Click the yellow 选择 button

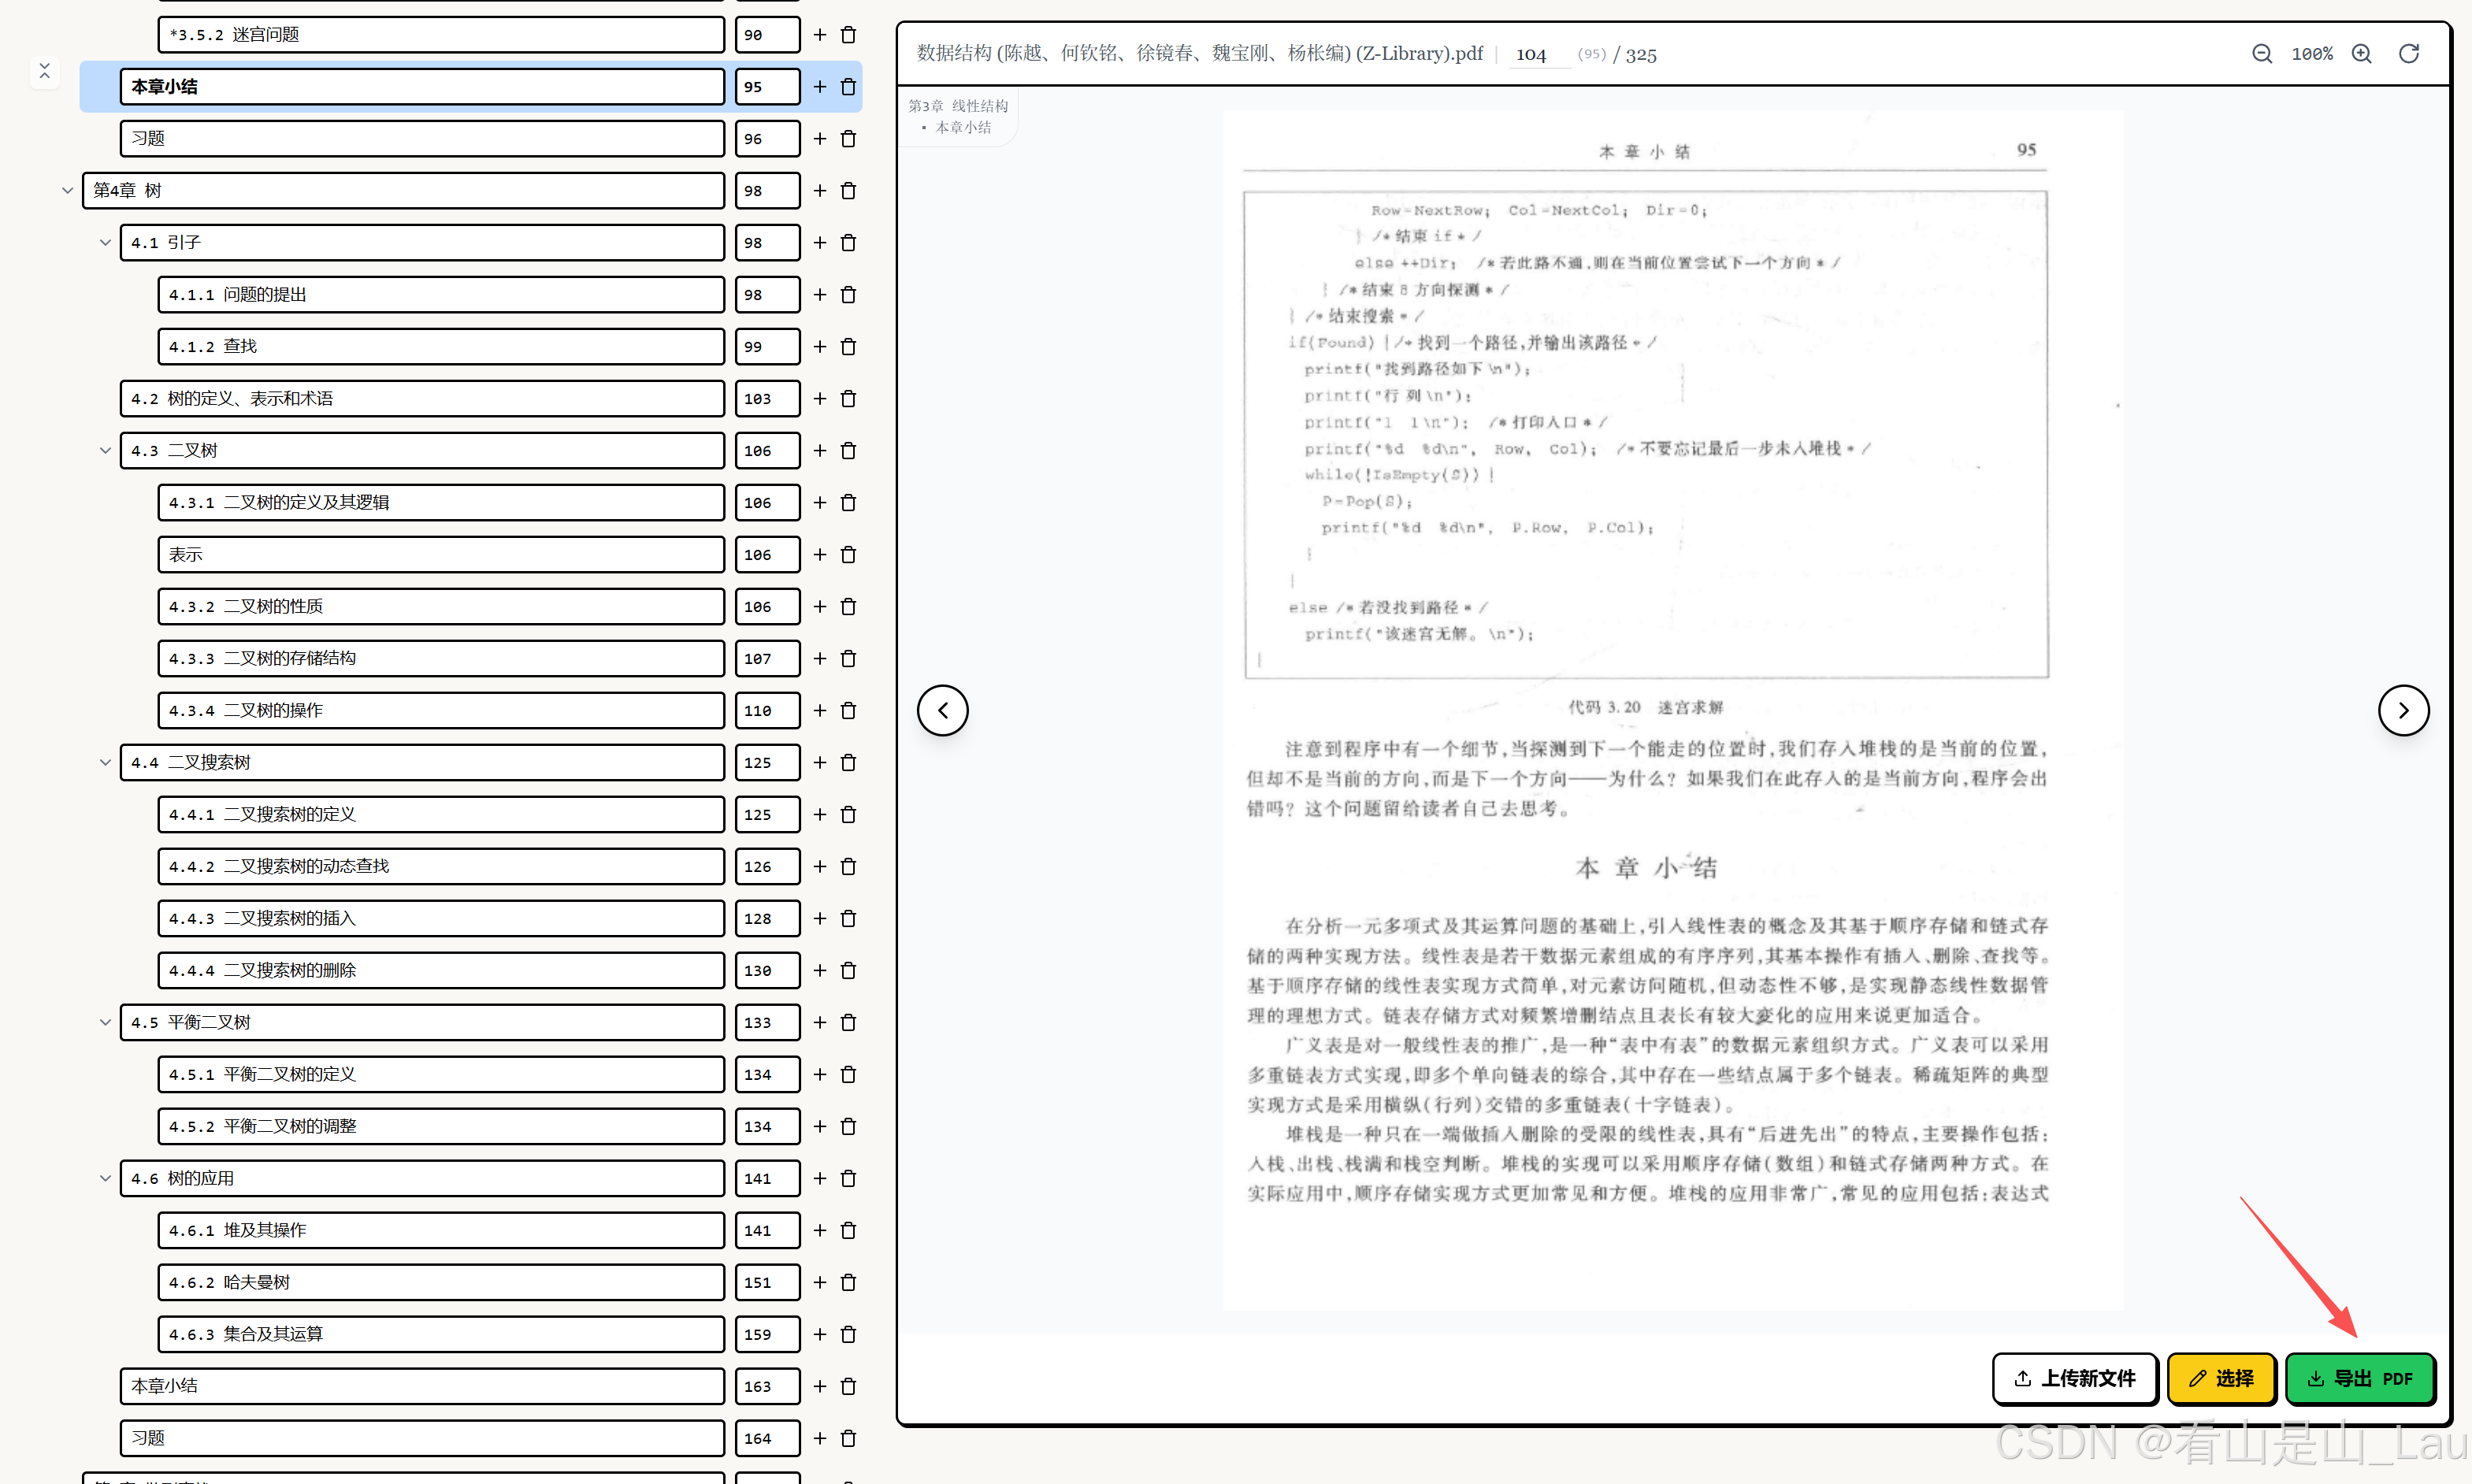point(2221,1378)
